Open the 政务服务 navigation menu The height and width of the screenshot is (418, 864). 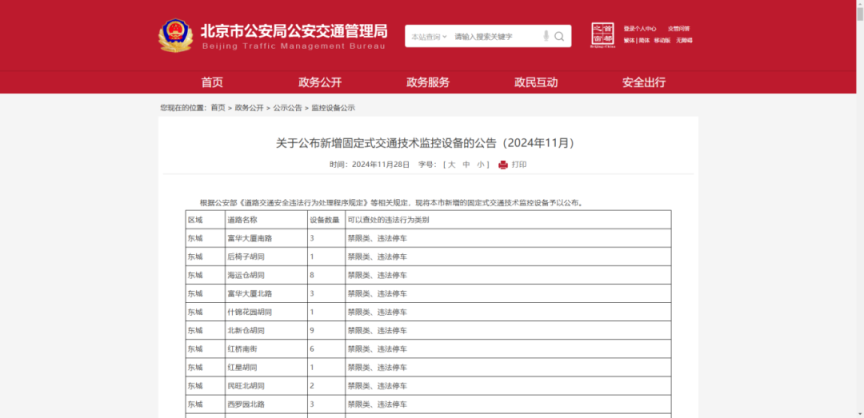[428, 82]
